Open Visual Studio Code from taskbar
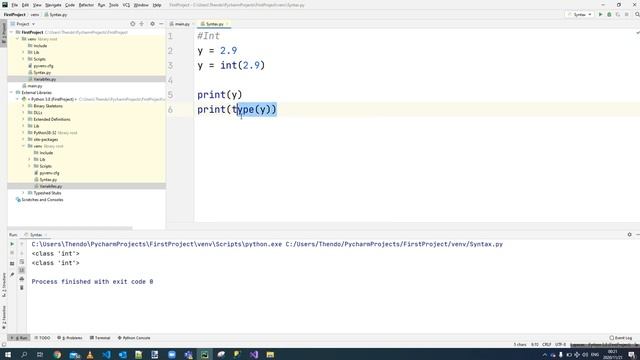 [107, 354]
